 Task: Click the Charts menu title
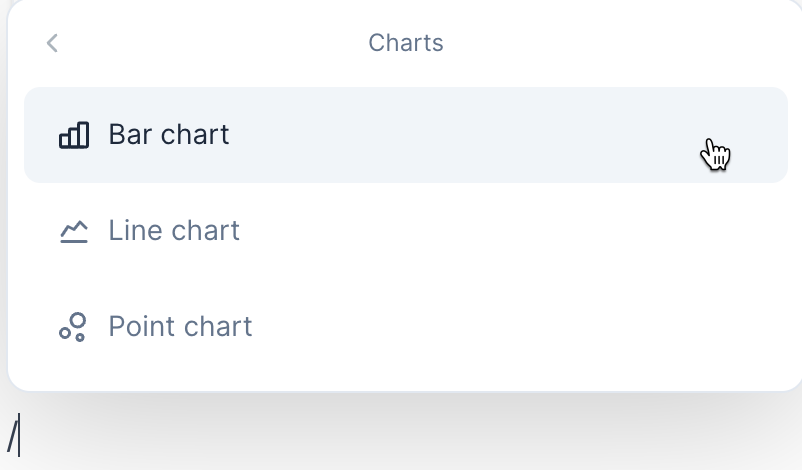coord(406,43)
